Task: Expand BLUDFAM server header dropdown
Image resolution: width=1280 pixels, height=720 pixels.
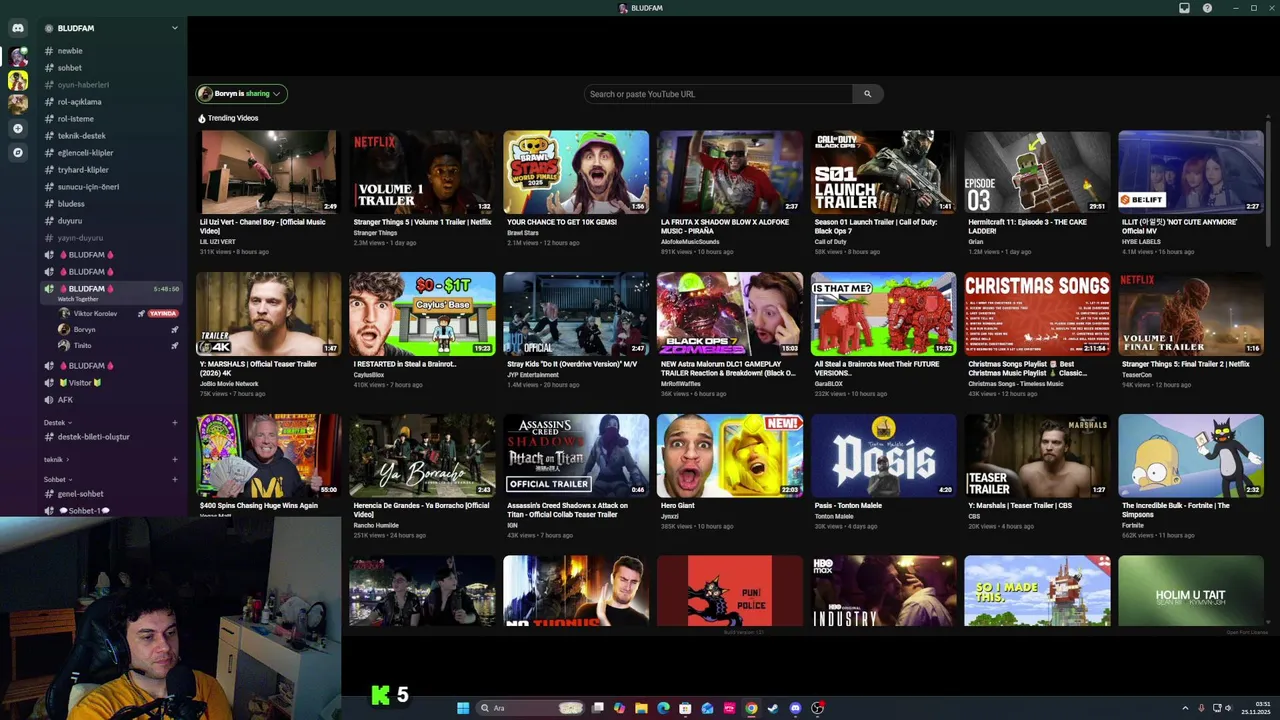Action: pos(174,28)
